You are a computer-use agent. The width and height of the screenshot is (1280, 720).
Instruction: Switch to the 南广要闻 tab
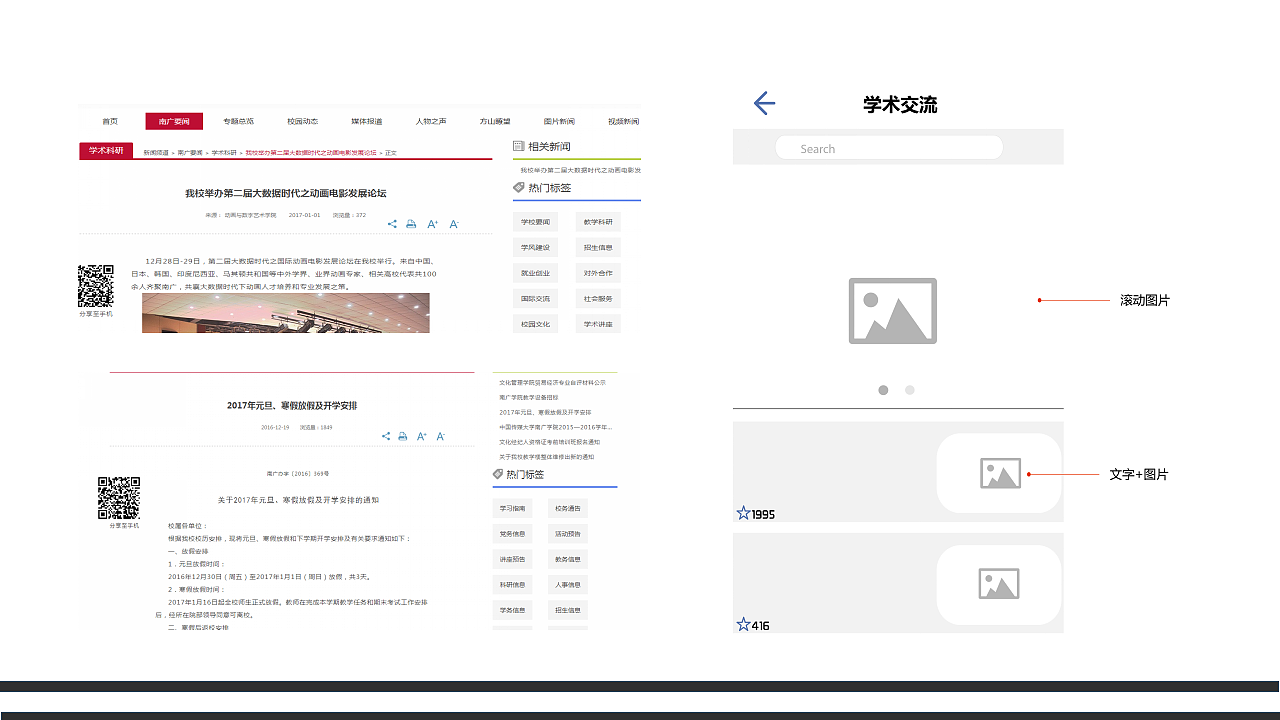172,121
